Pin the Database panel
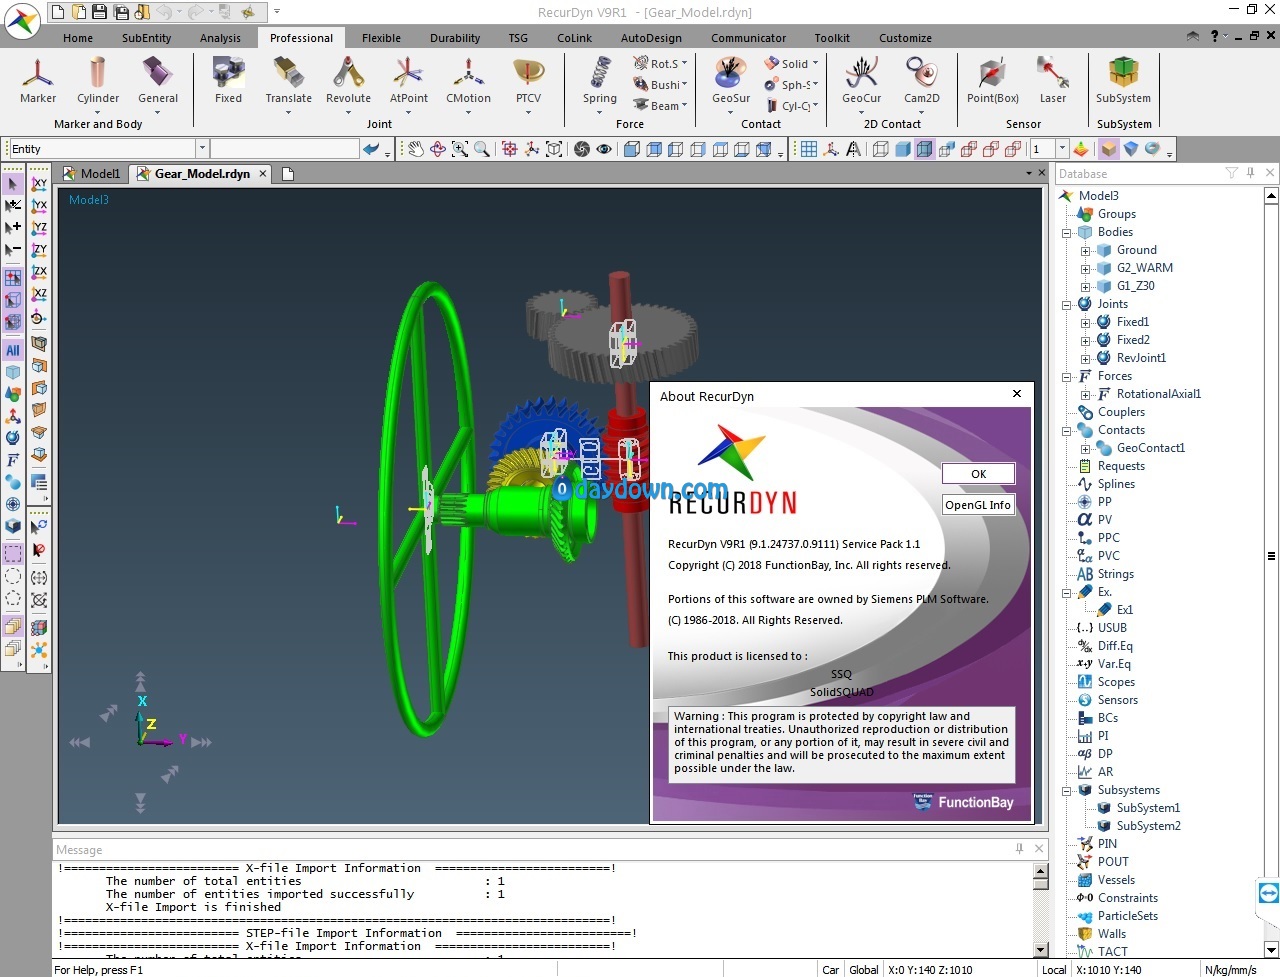Screen dimensions: 1280x977 (1250, 173)
